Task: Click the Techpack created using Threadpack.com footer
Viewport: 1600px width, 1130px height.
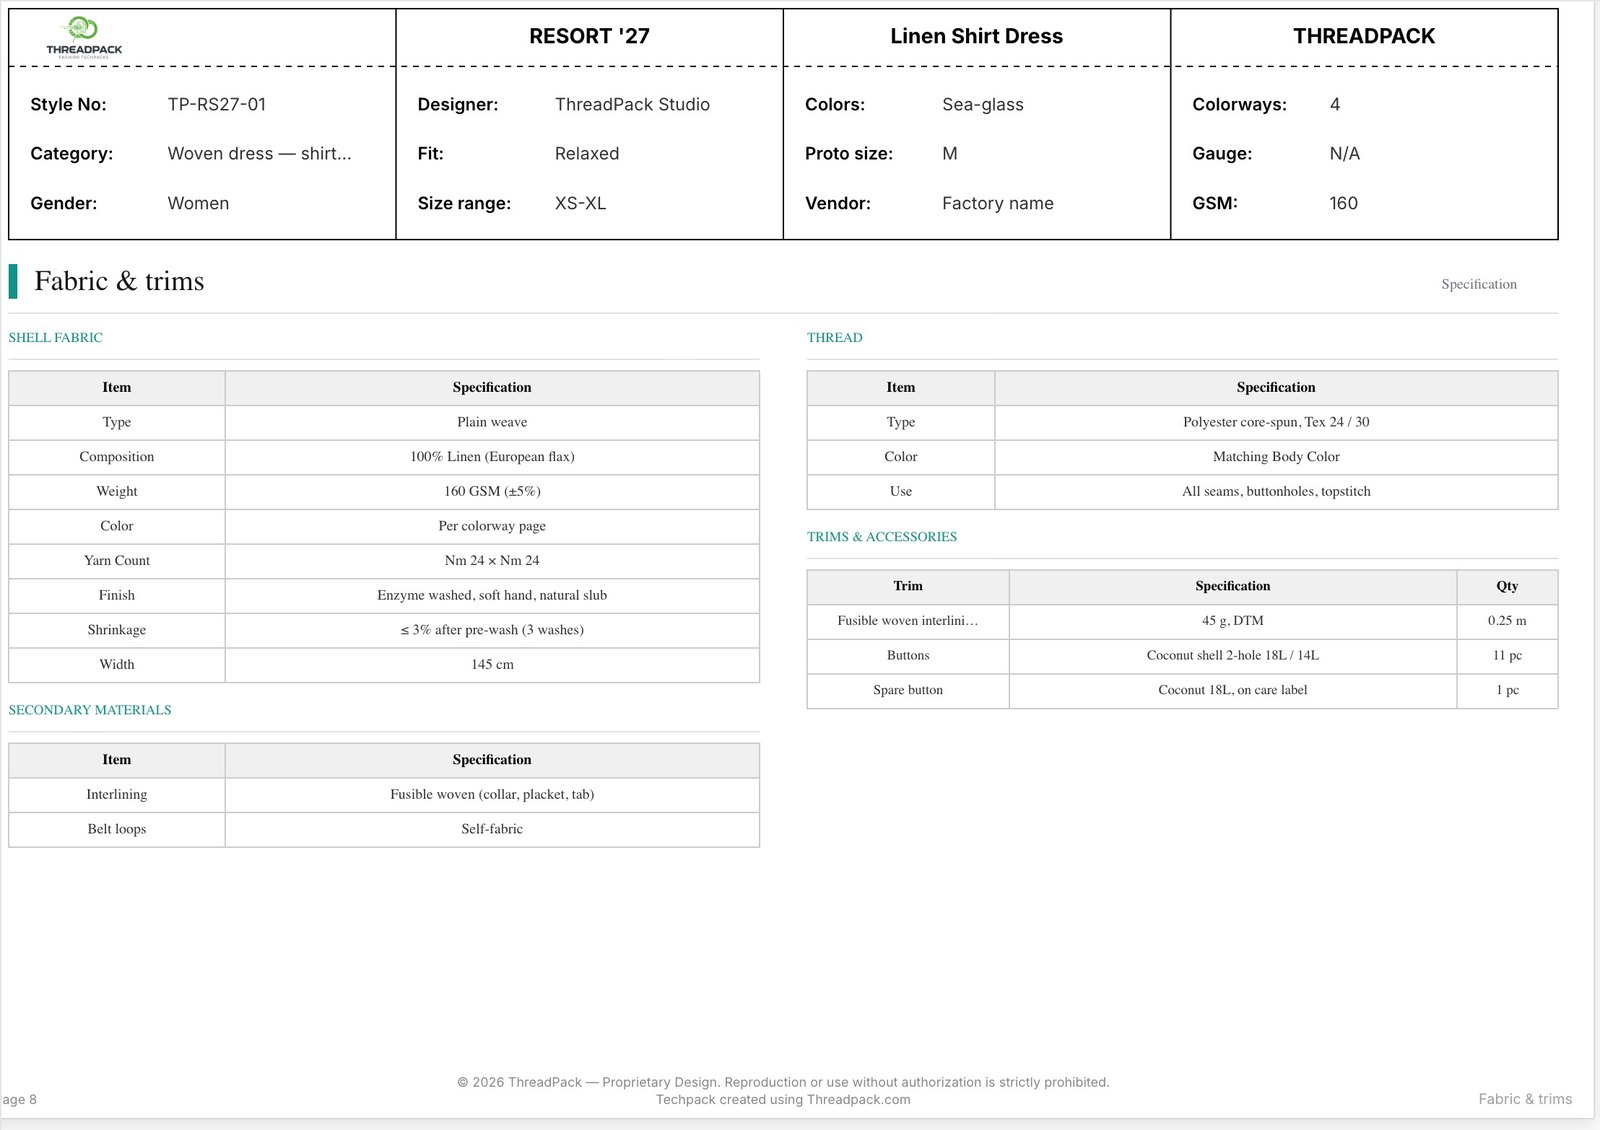Action: (783, 1100)
